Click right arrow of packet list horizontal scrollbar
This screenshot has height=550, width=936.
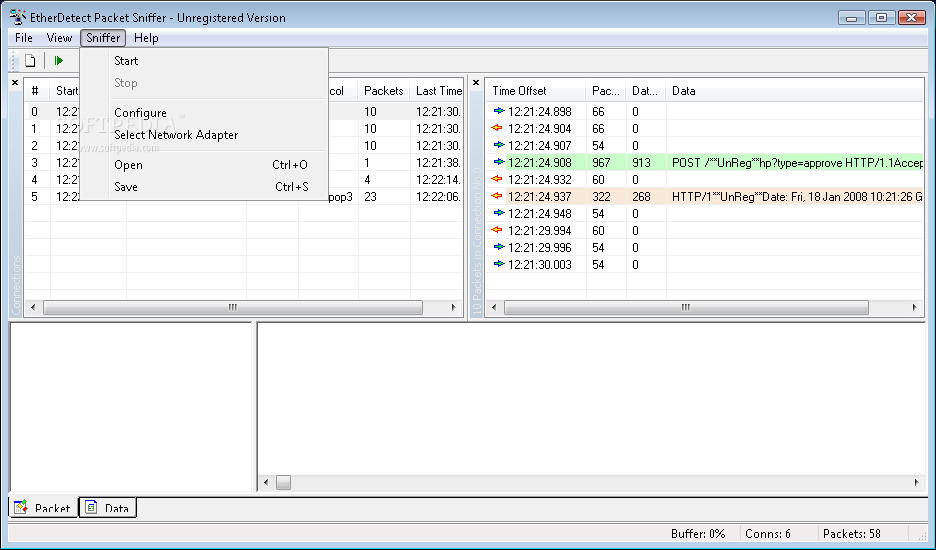click(x=915, y=307)
